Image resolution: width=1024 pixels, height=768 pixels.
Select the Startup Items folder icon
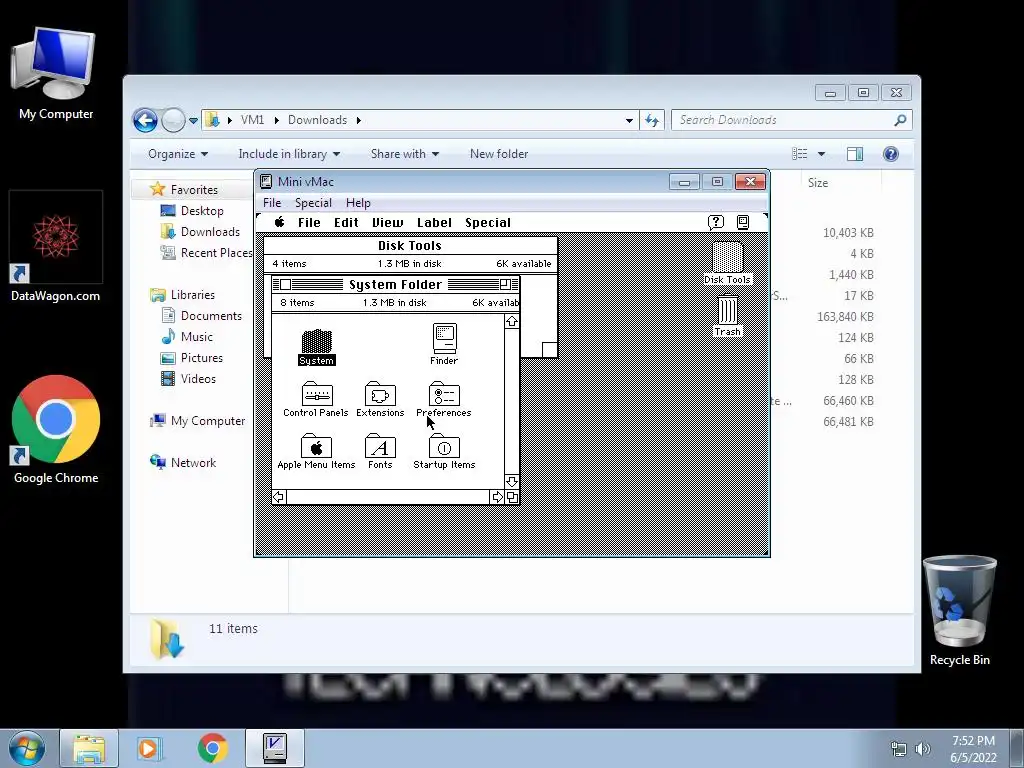pyautogui.click(x=444, y=446)
